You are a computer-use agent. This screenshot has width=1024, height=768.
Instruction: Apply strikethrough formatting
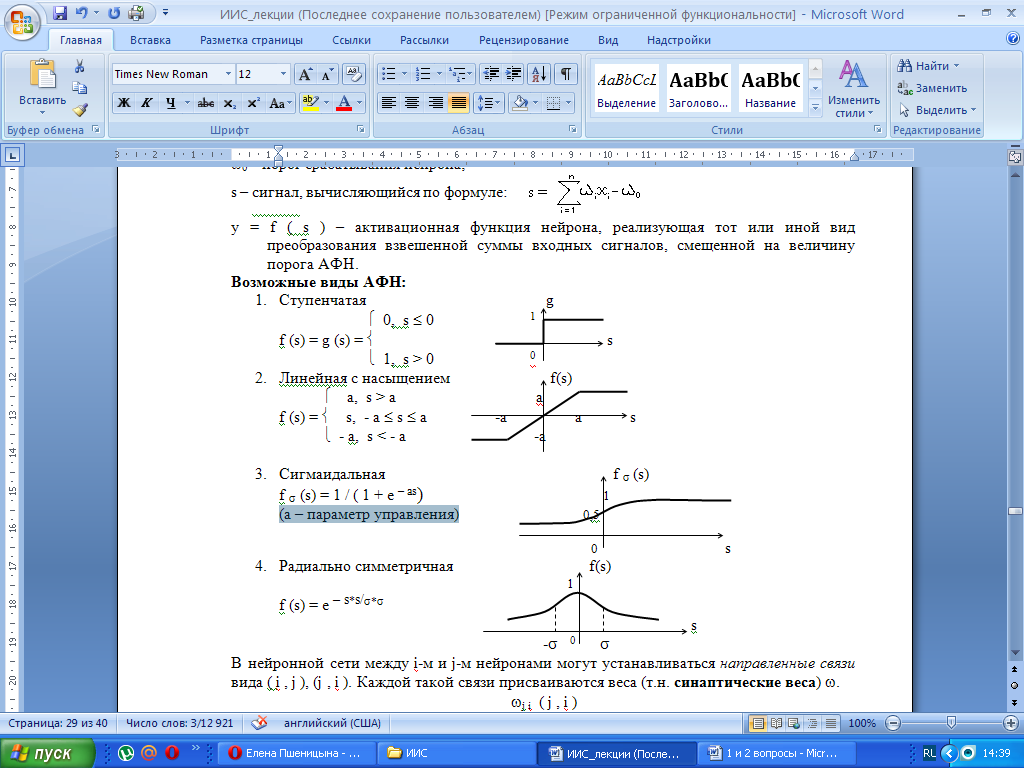pos(206,103)
